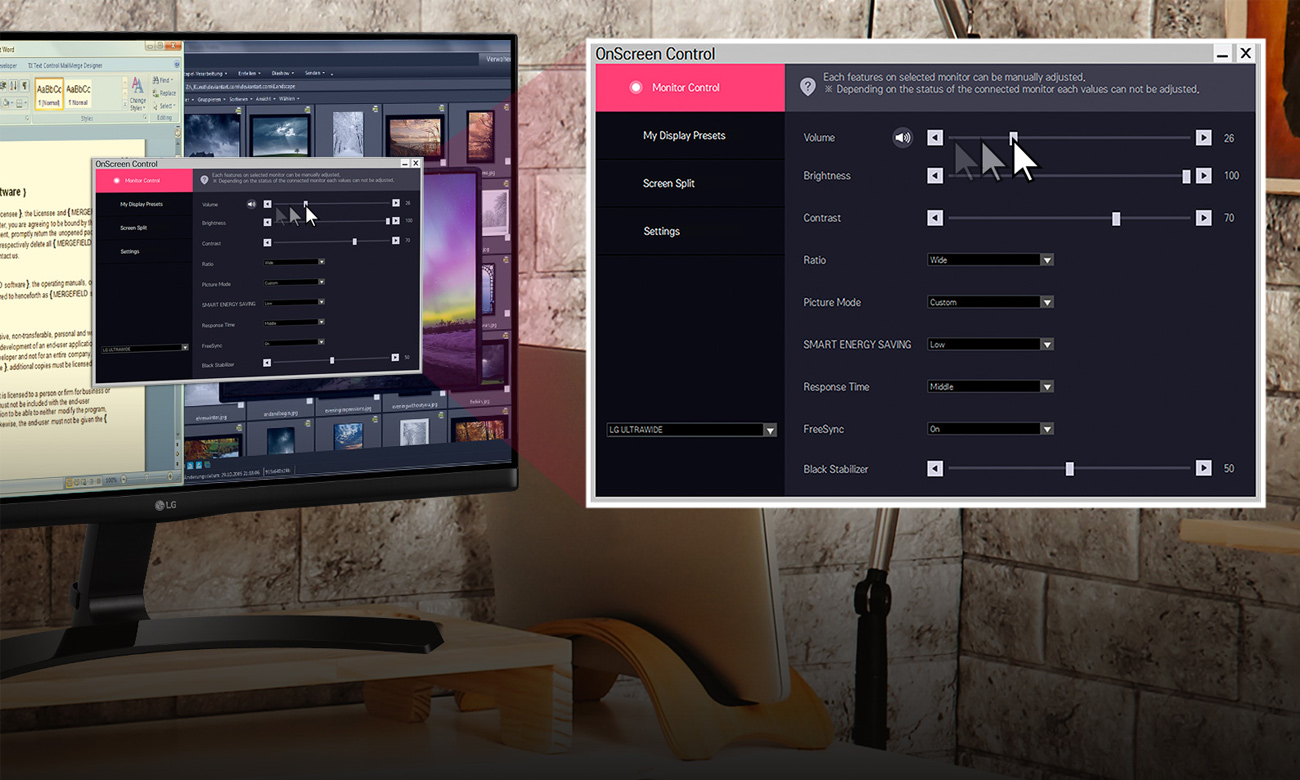This screenshot has height=780, width=1300.
Task: Minimize the large OnScreen Control window
Action: (x=1223, y=53)
